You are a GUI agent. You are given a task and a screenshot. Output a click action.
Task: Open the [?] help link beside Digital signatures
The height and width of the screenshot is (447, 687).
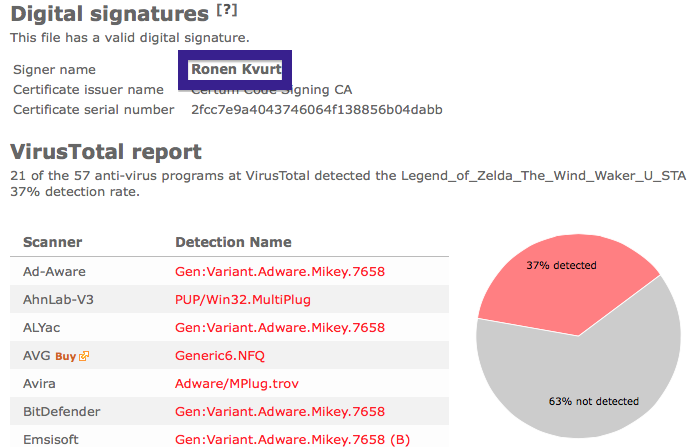(x=227, y=10)
